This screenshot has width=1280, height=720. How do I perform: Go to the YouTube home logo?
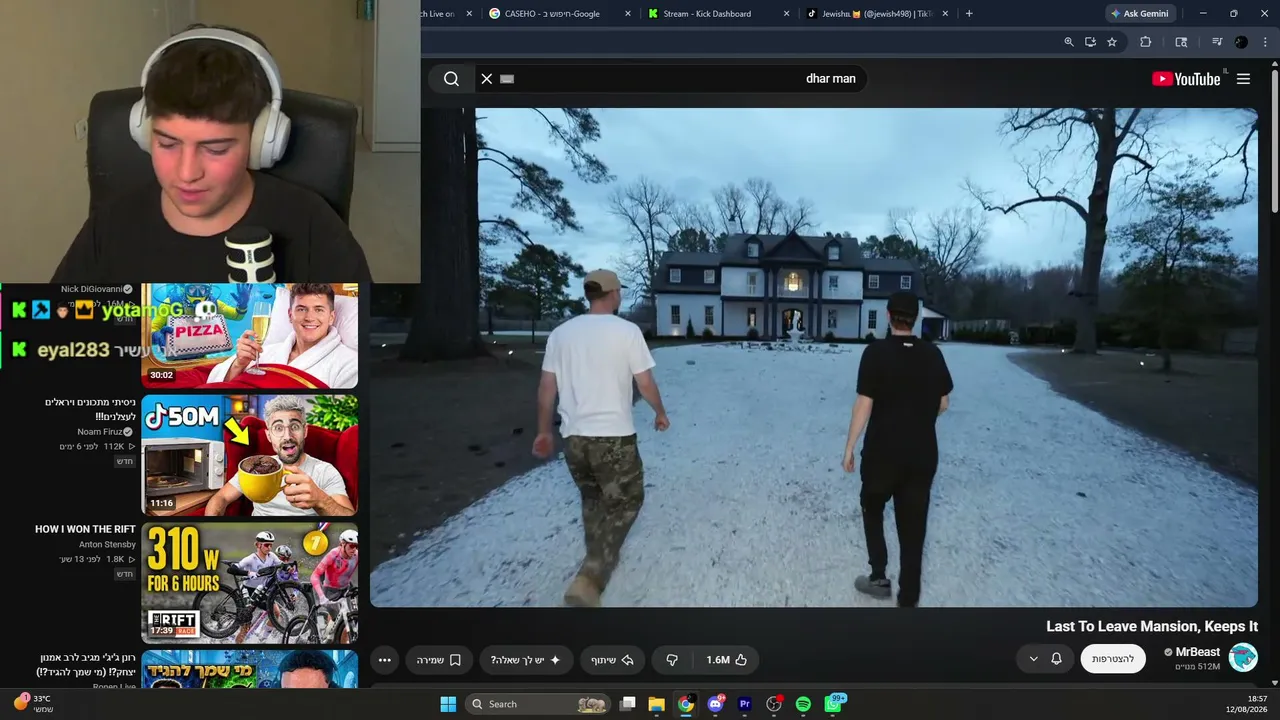click(1186, 79)
